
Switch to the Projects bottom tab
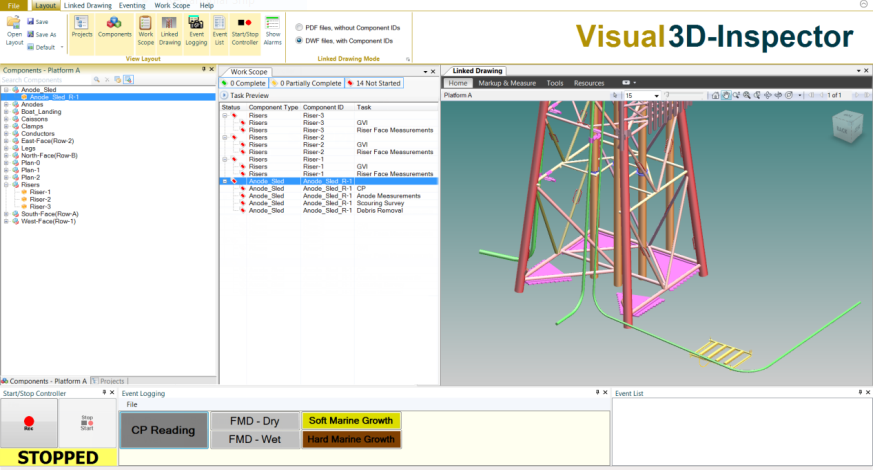(109, 381)
